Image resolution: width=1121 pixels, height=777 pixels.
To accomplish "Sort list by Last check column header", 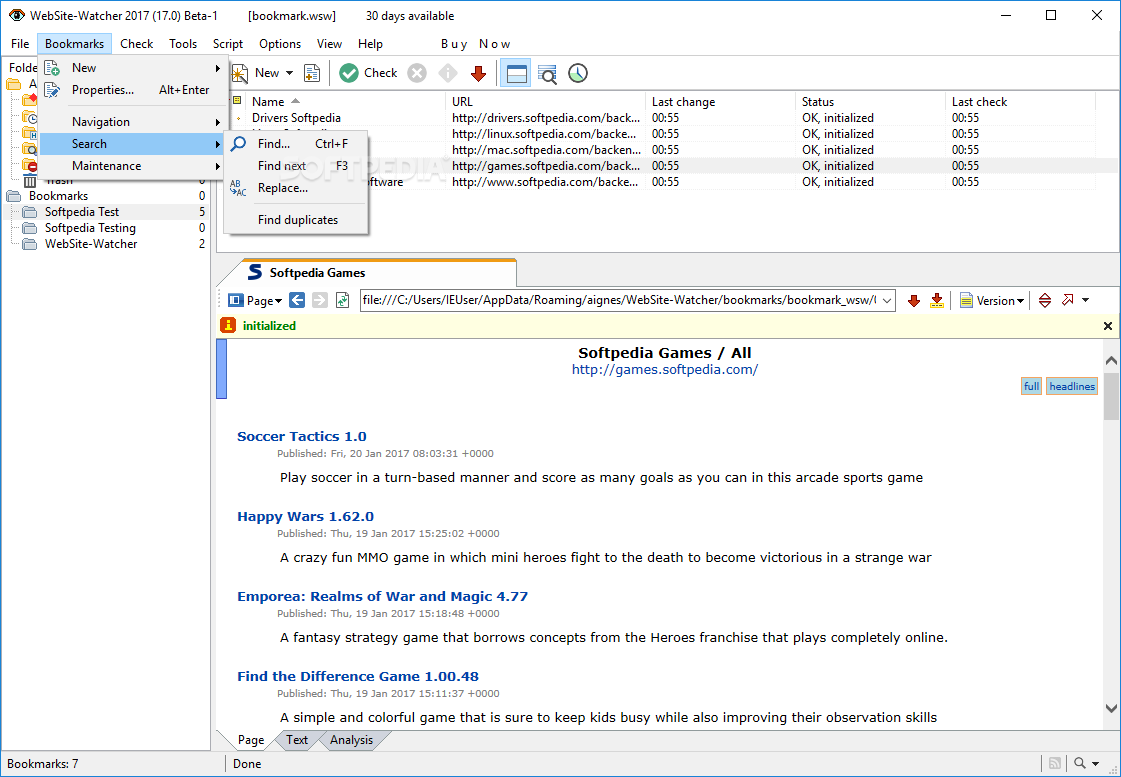I will click(x=1020, y=102).
